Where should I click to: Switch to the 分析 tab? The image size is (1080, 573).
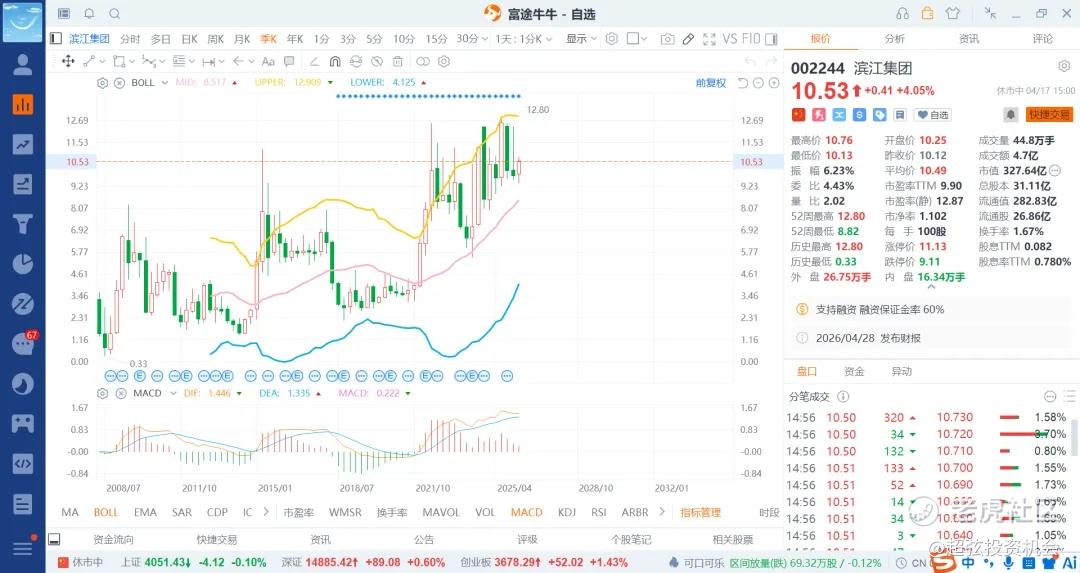click(x=894, y=39)
